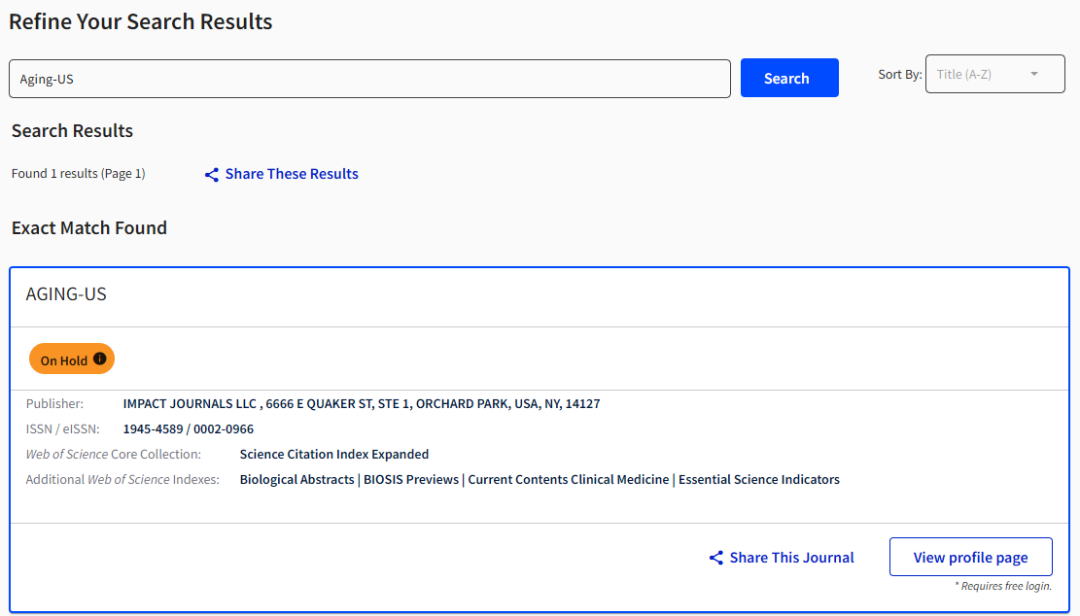Click the Refine Your Search Results heading
Viewport: 1080px width, 616px height.
141,21
